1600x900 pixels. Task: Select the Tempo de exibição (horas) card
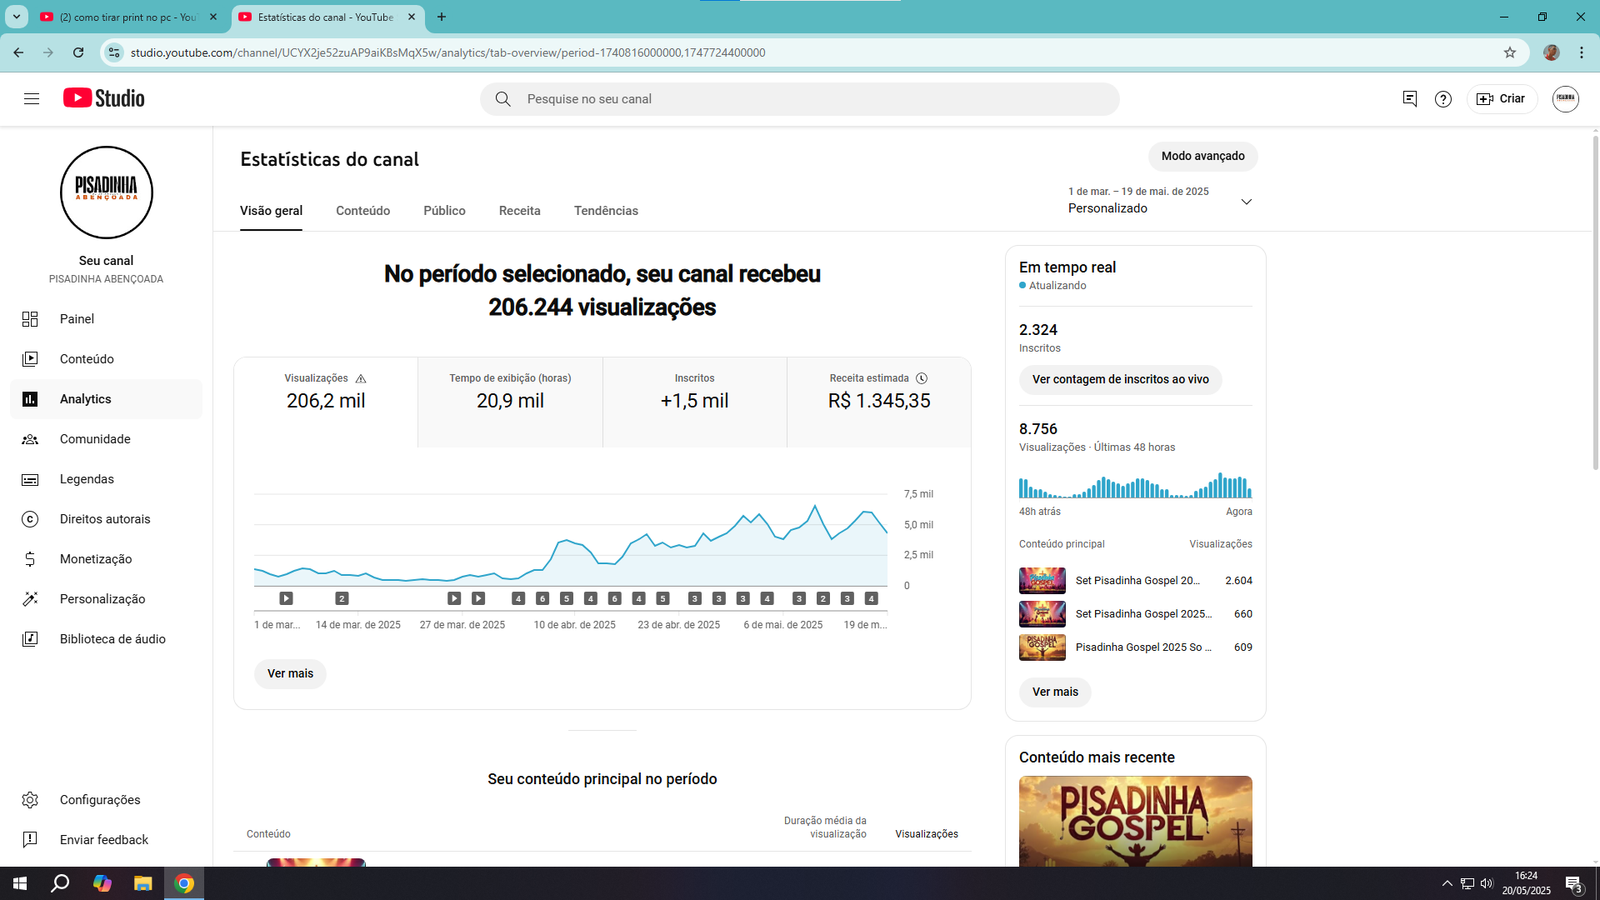point(510,402)
